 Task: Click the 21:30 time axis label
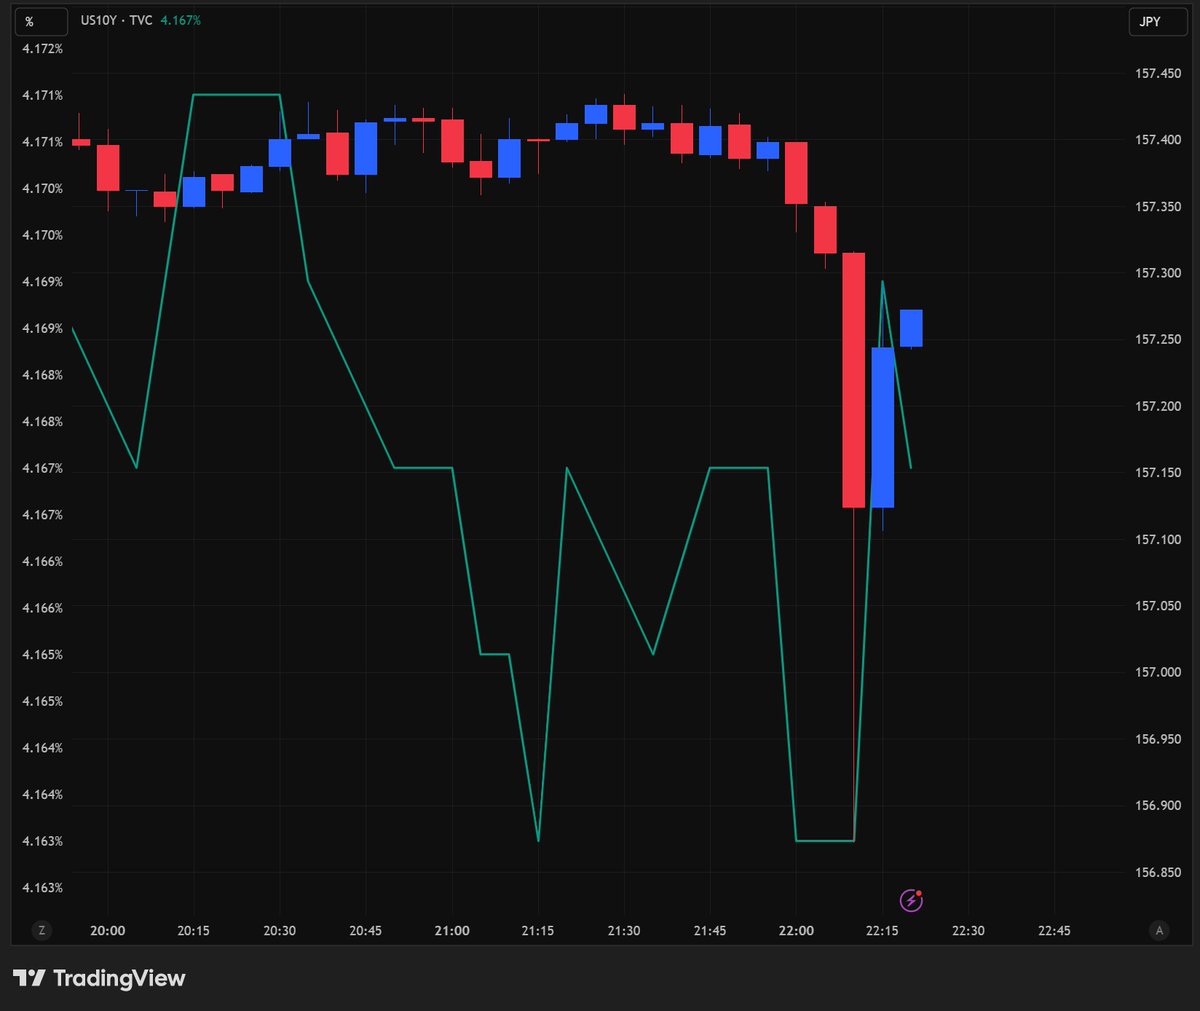coord(624,931)
